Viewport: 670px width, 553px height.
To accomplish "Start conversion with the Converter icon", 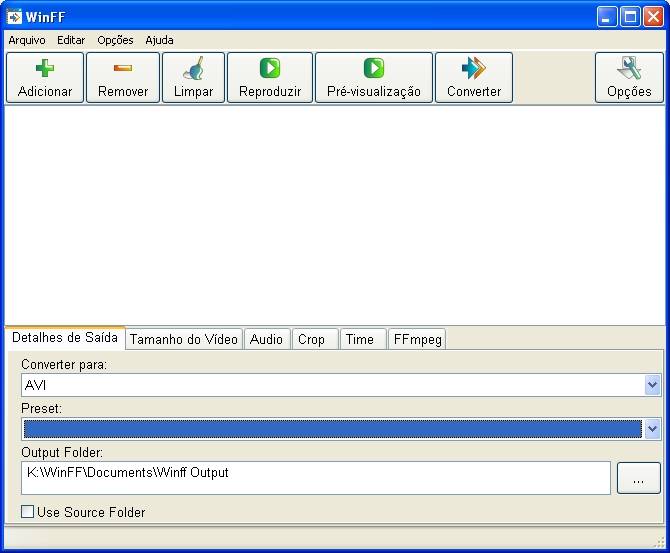I will (473, 69).
